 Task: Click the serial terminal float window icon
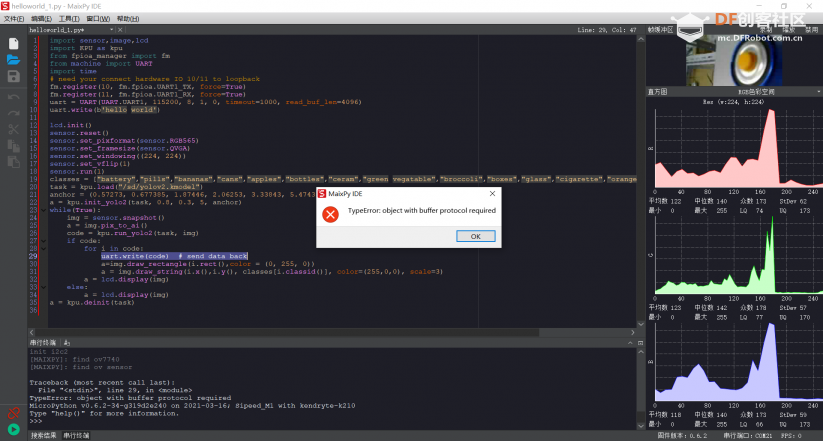(640, 343)
